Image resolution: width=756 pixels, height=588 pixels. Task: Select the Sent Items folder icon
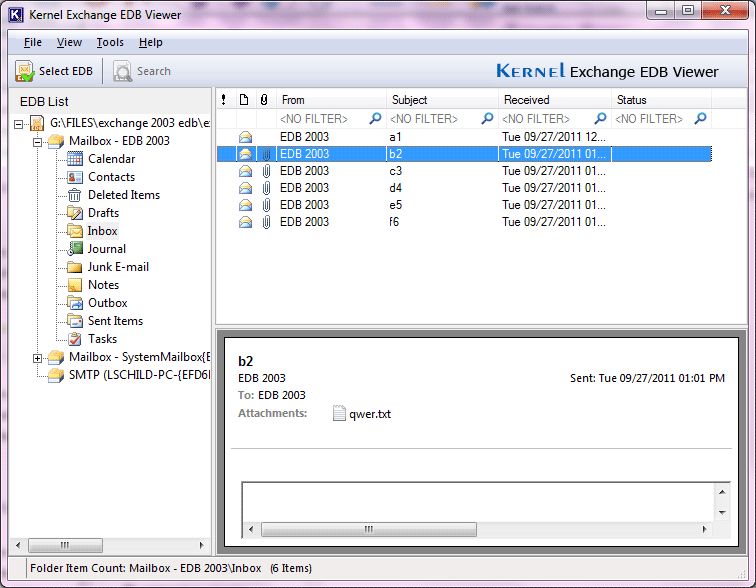coord(75,321)
